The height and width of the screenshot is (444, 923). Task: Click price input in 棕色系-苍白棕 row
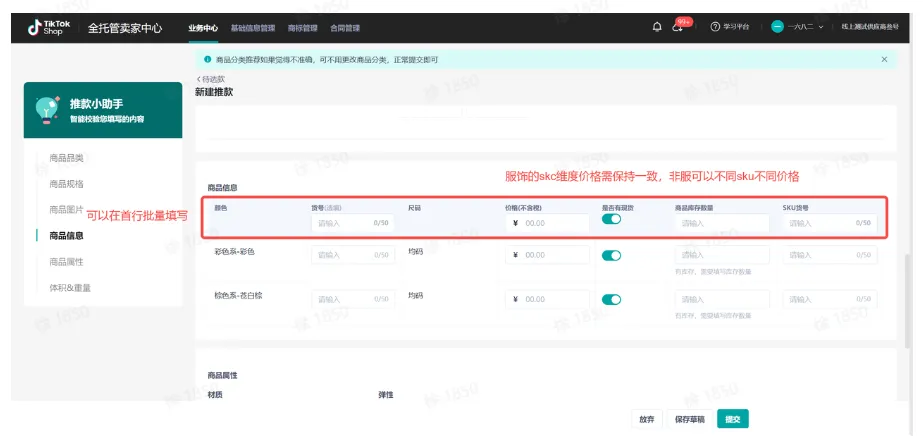547,299
